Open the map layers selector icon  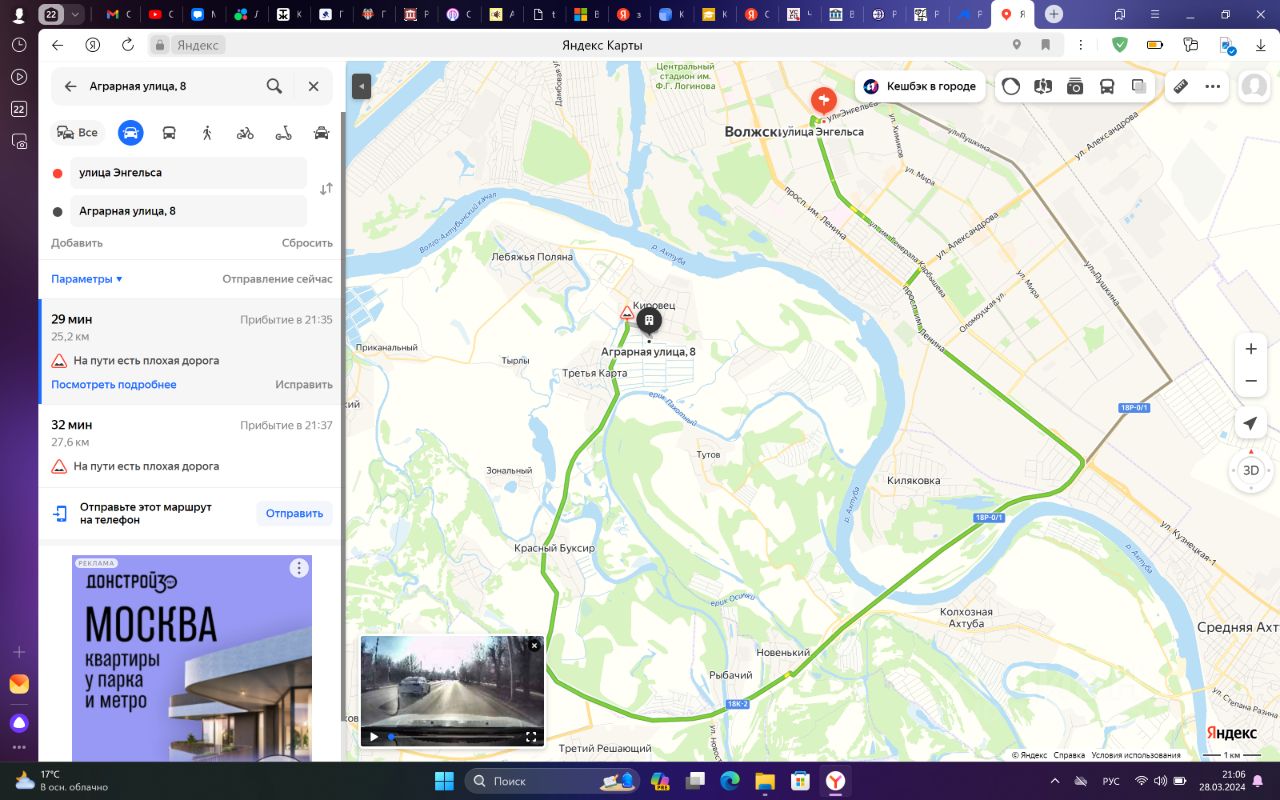point(1139,86)
